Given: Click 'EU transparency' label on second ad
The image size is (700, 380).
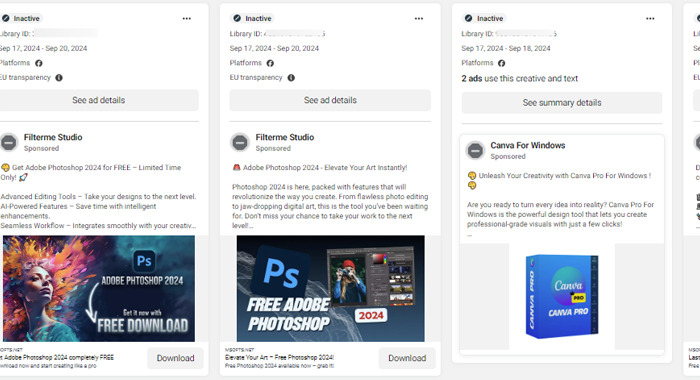Looking at the screenshot, I should point(256,78).
